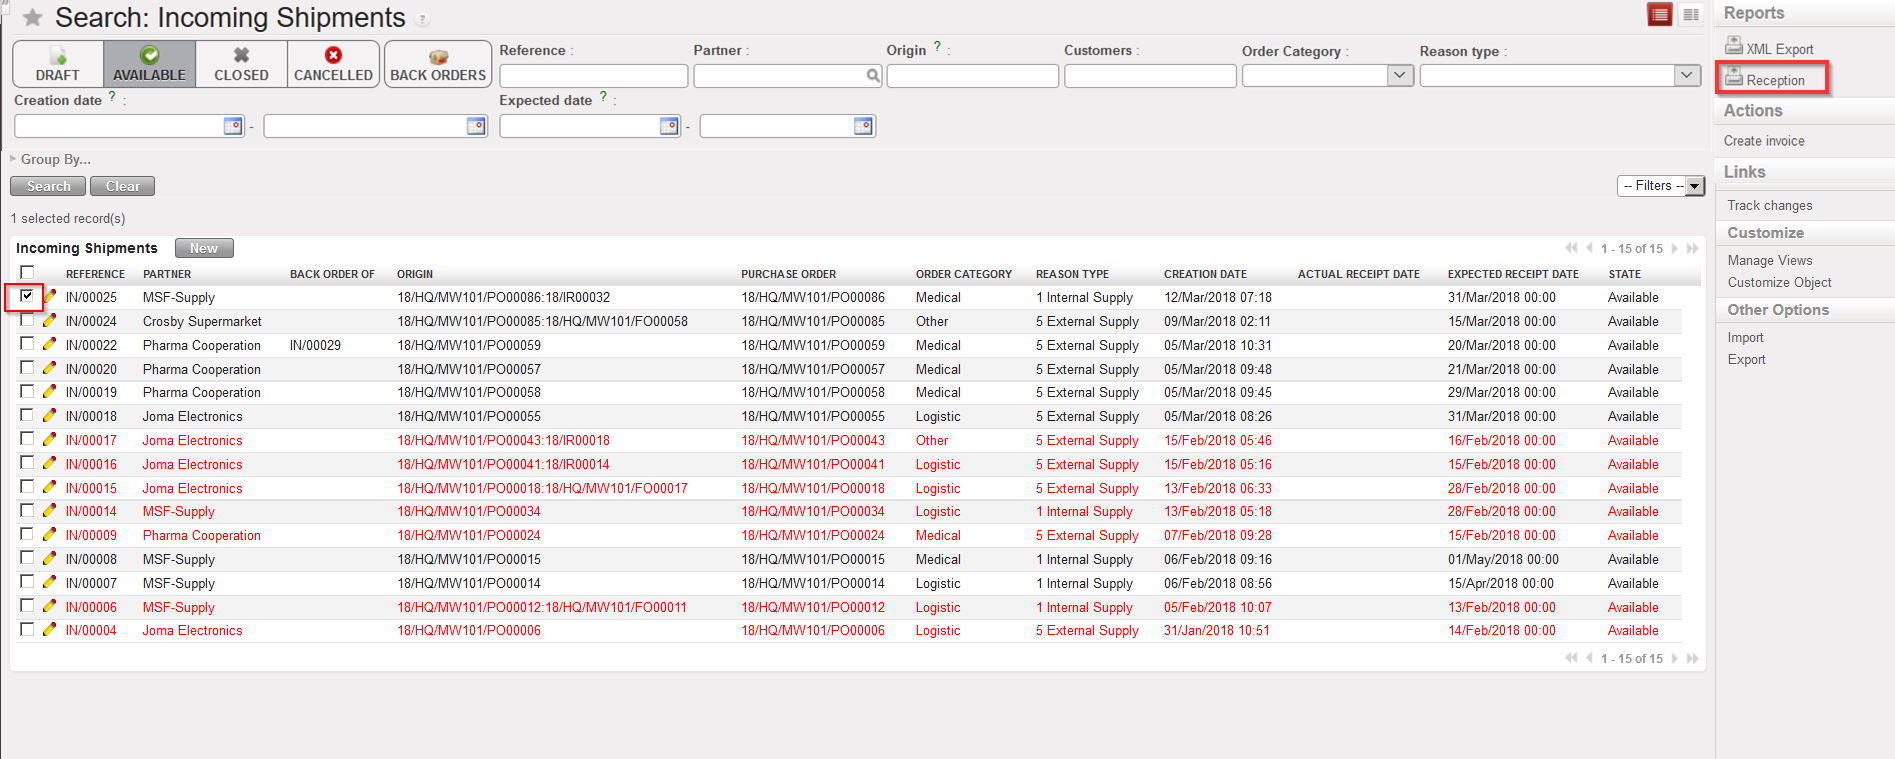Screen dimensions: 1895x759
Task: Open the calendar picker for Creation date start
Action: (x=232, y=126)
